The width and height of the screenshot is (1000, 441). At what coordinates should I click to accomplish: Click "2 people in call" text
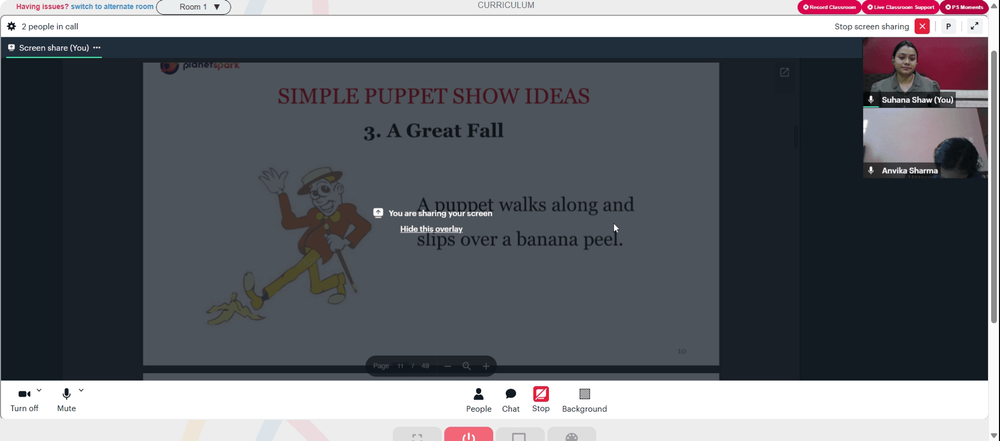[50, 27]
